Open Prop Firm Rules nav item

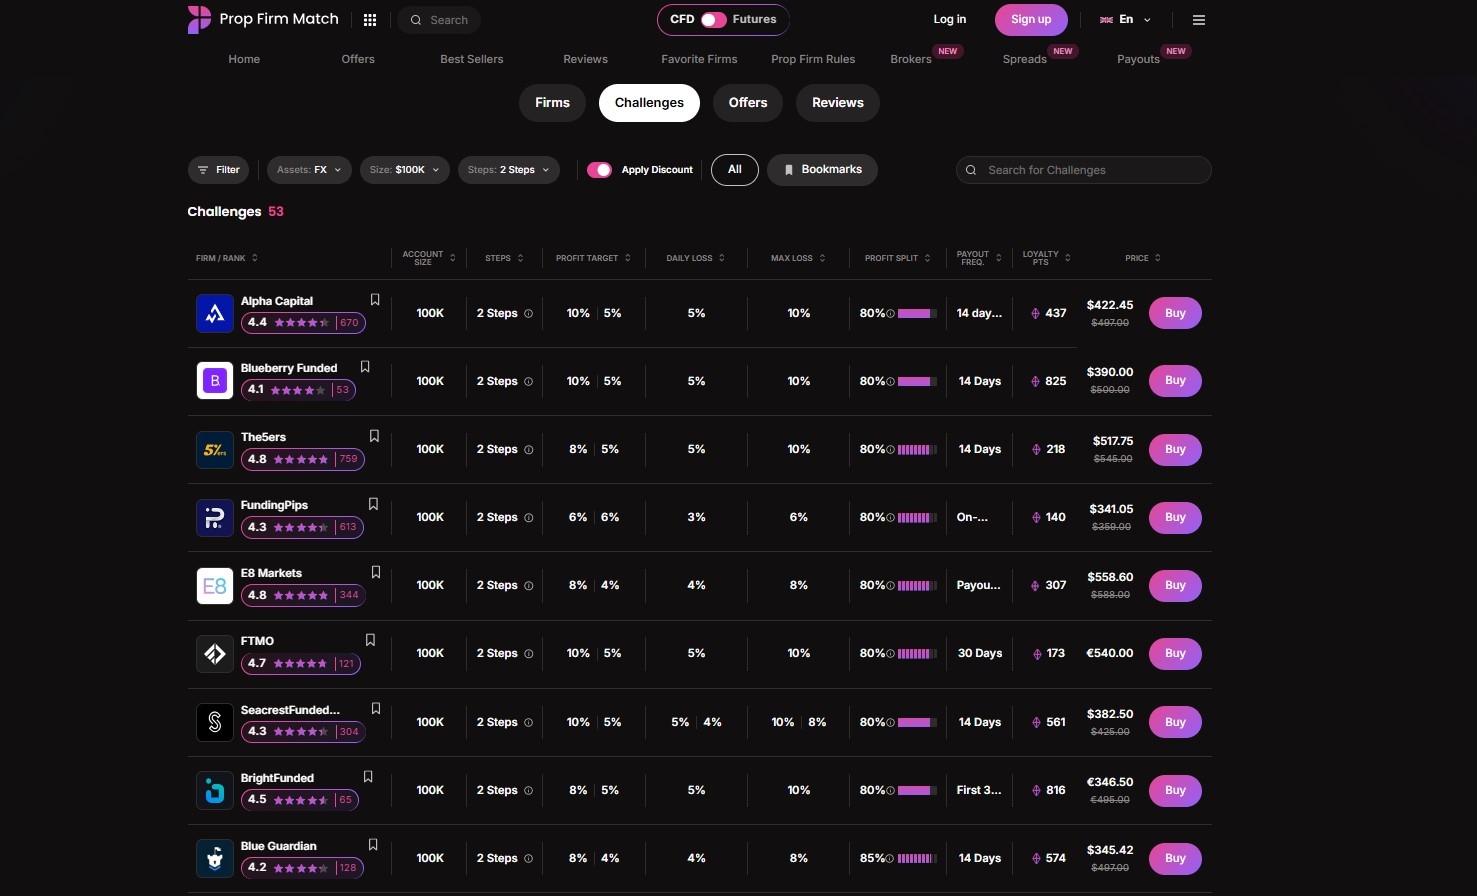click(x=813, y=59)
